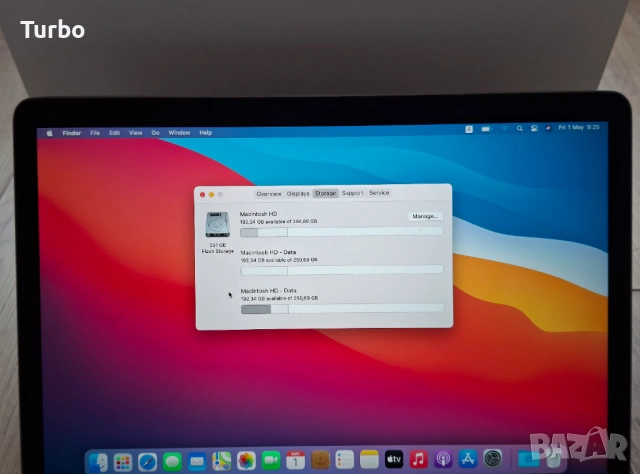Screen dimensions: 640x474
Task: Open the Go menu
Action: [156, 133]
